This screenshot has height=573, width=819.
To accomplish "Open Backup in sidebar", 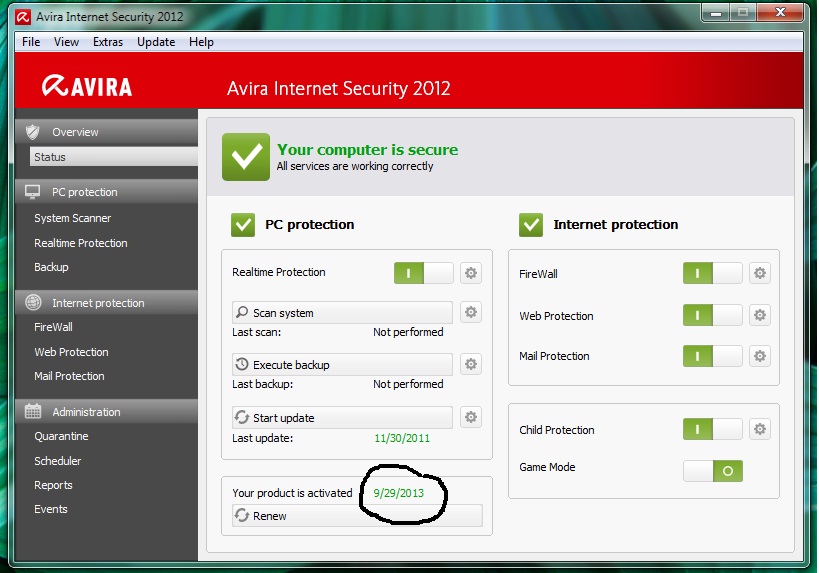I will point(51,267).
